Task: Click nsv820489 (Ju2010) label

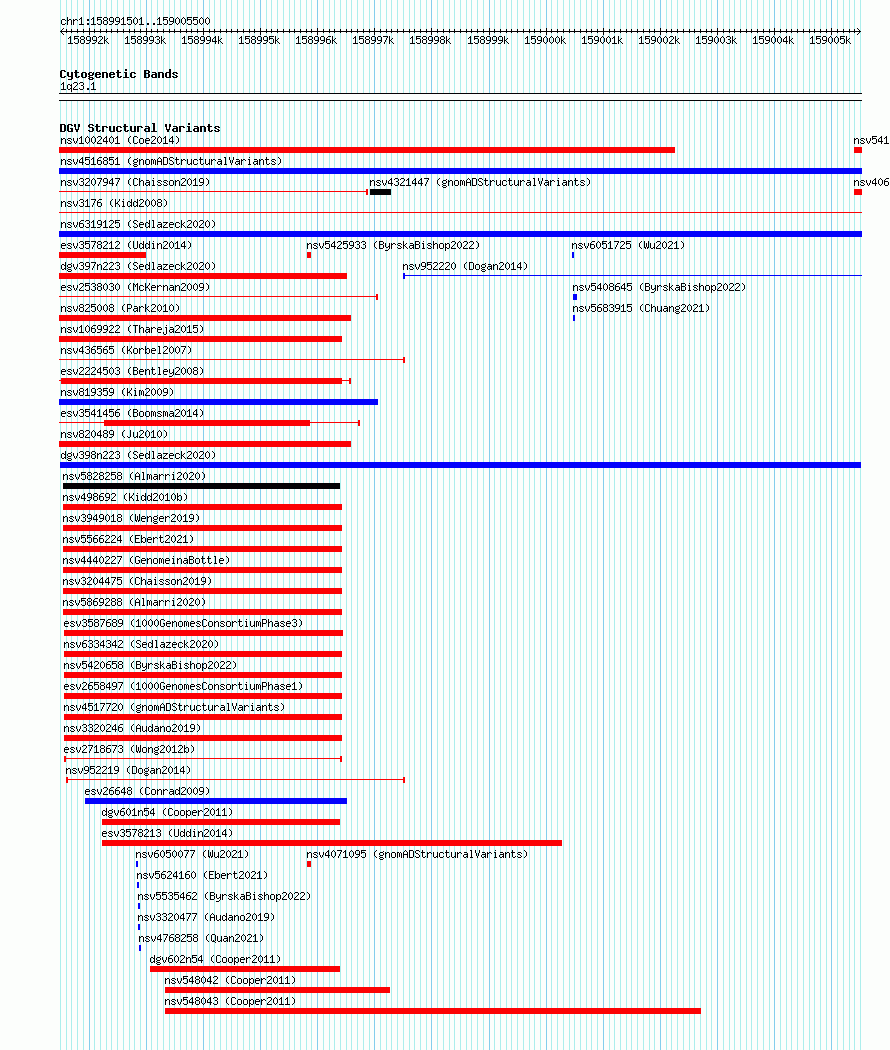Action: click(x=114, y=434)
